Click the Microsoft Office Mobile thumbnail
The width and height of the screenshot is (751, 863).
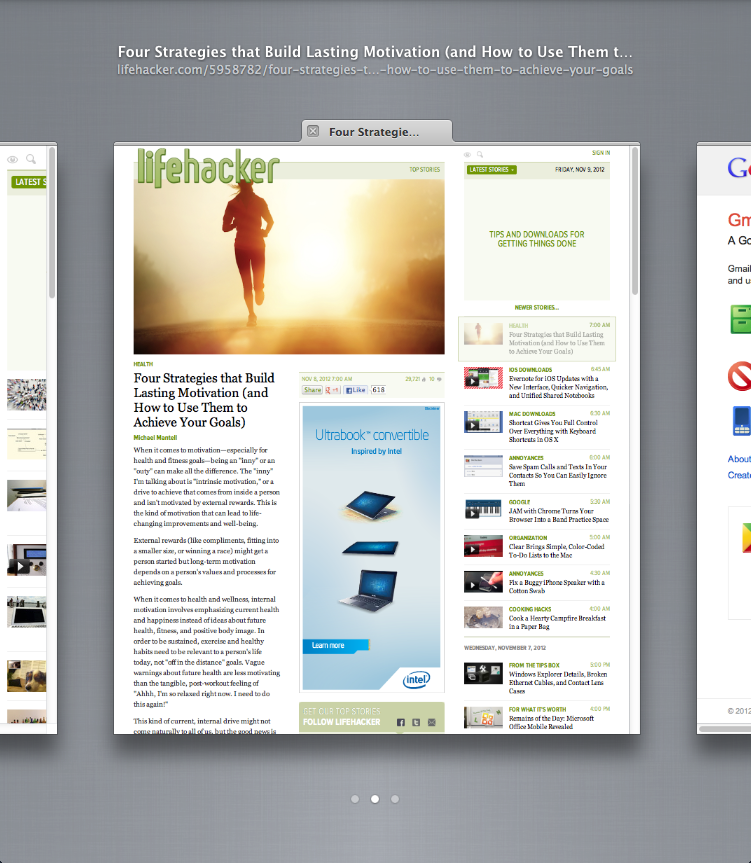(483, 717)
